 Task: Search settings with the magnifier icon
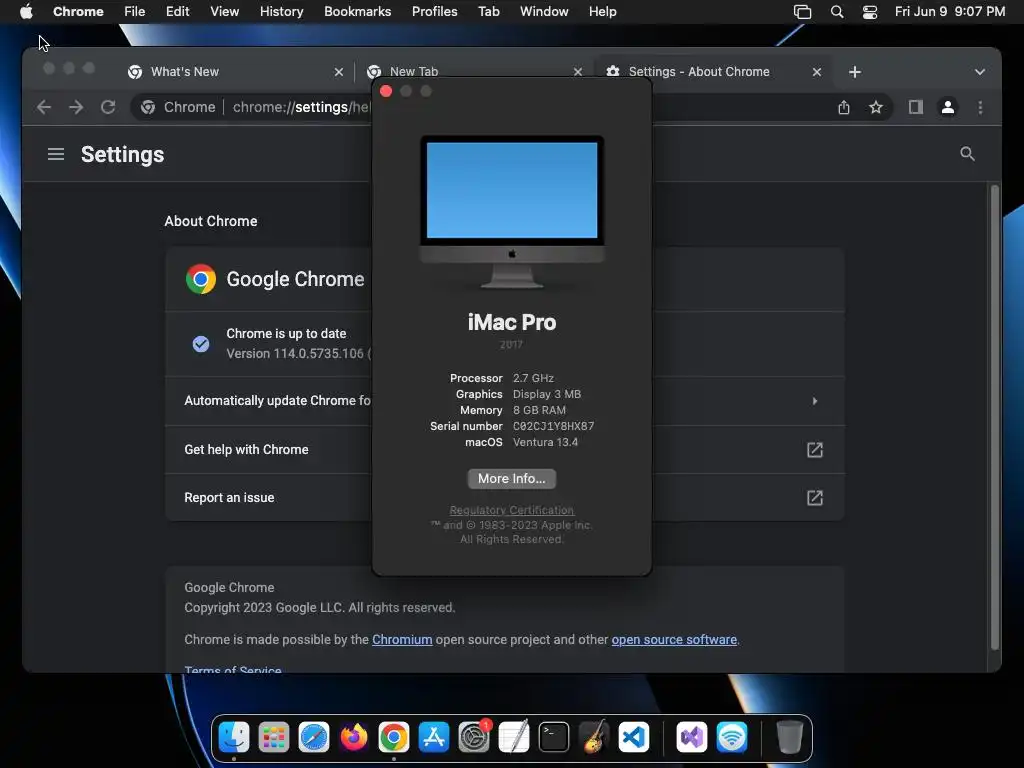967,154
